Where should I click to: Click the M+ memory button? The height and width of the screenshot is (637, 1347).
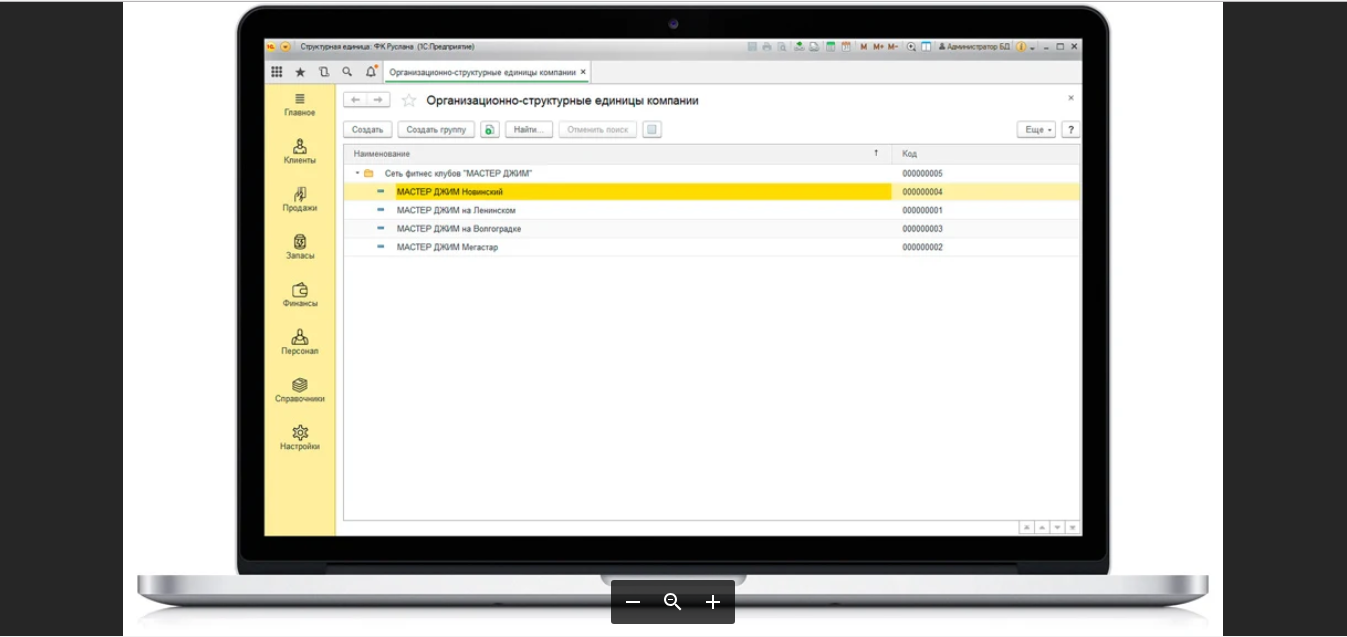[x=878, y=47]
